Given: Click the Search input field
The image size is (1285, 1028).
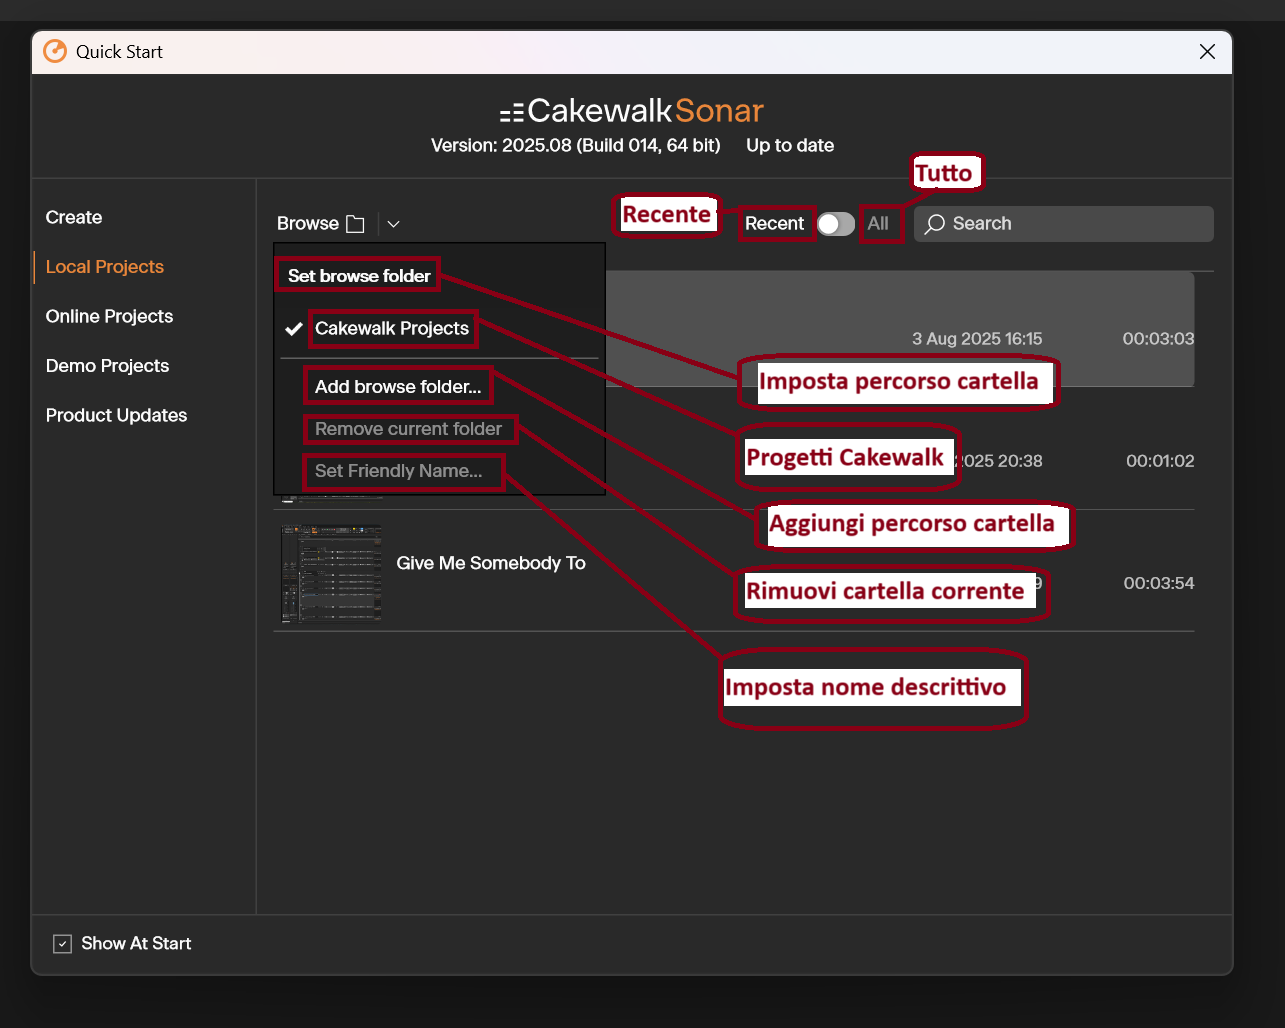Looking at the screenshot, I should click(x=1064, y=224).
